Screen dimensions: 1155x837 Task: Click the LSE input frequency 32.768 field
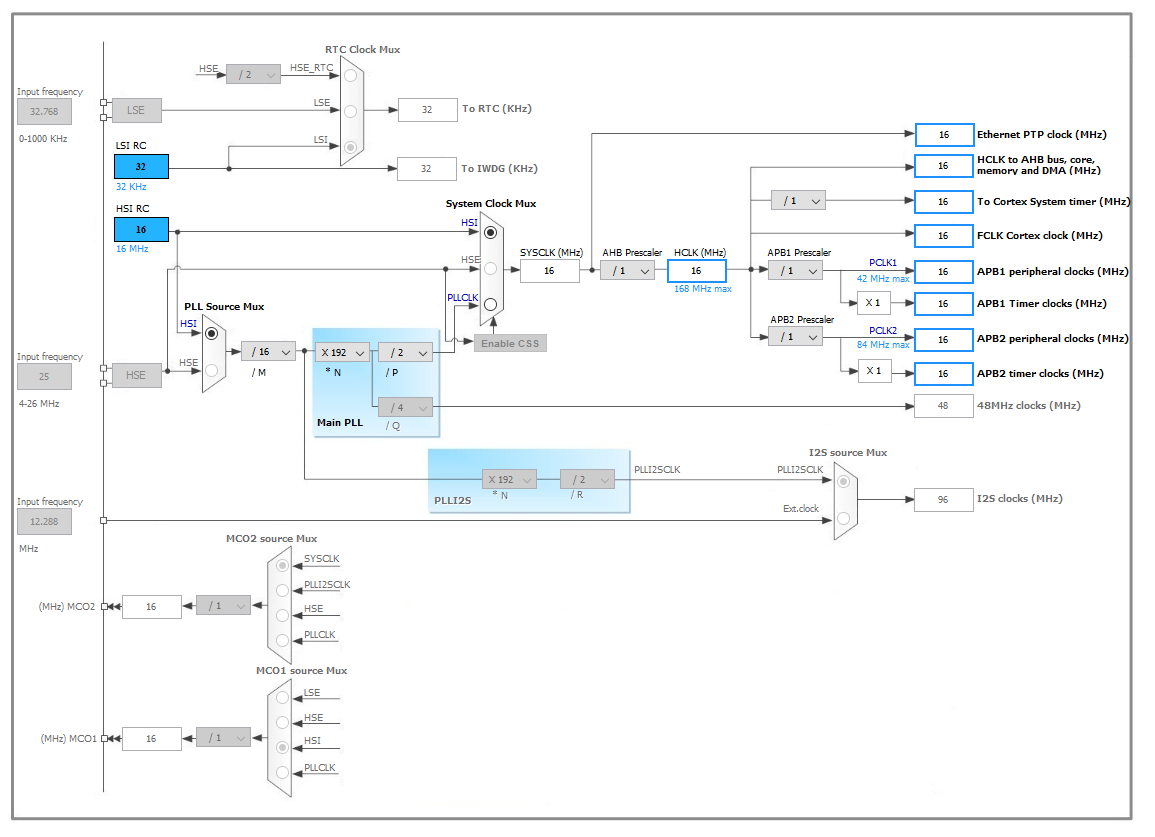[44, 112]
